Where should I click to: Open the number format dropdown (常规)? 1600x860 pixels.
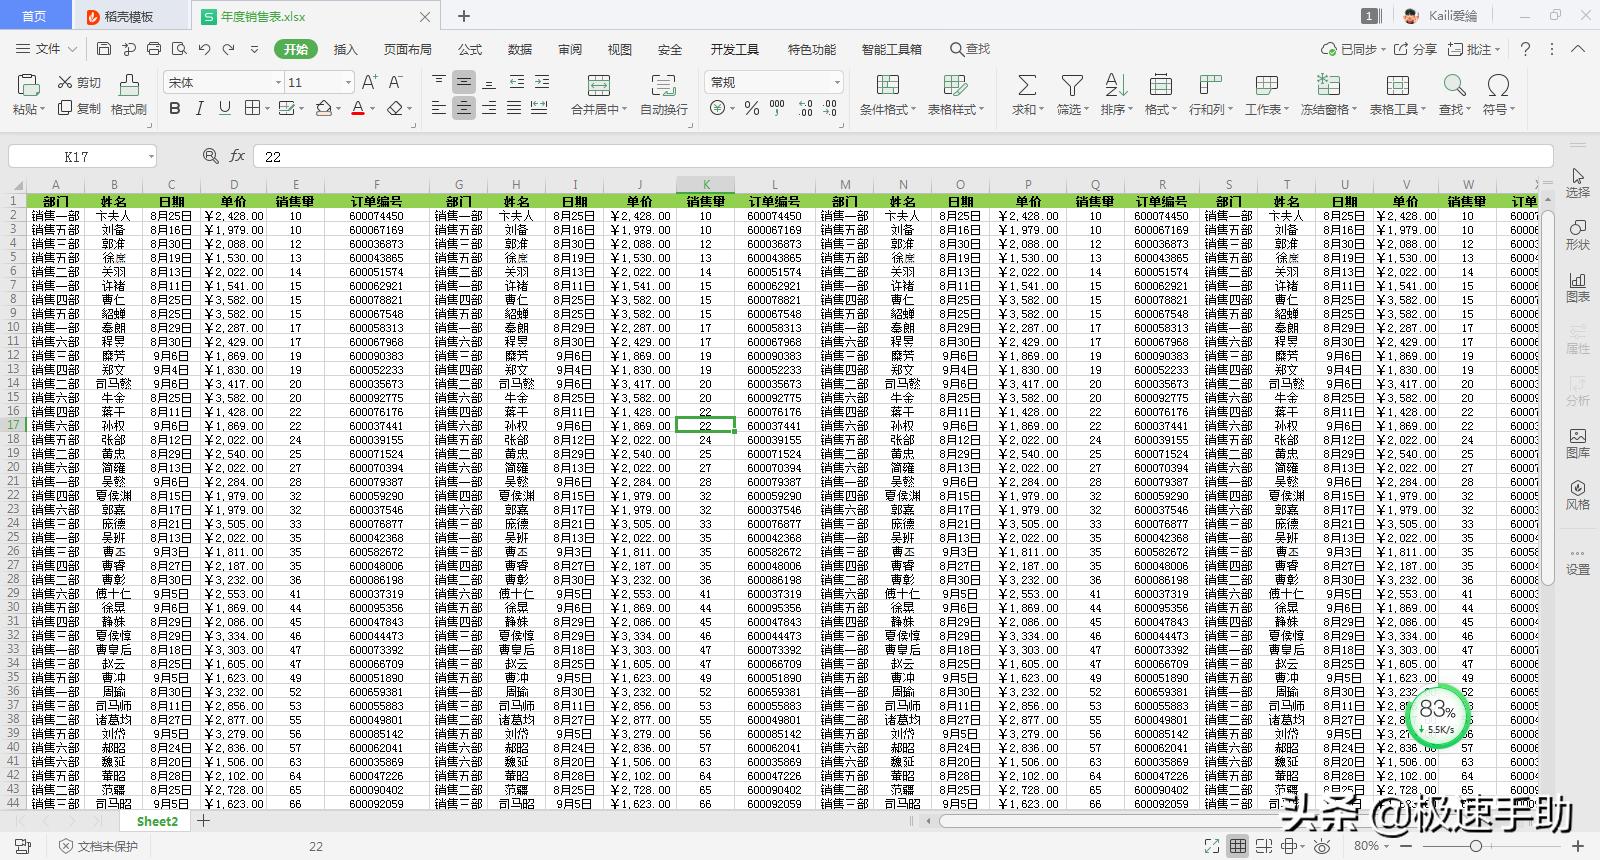[x=837, y=82]
